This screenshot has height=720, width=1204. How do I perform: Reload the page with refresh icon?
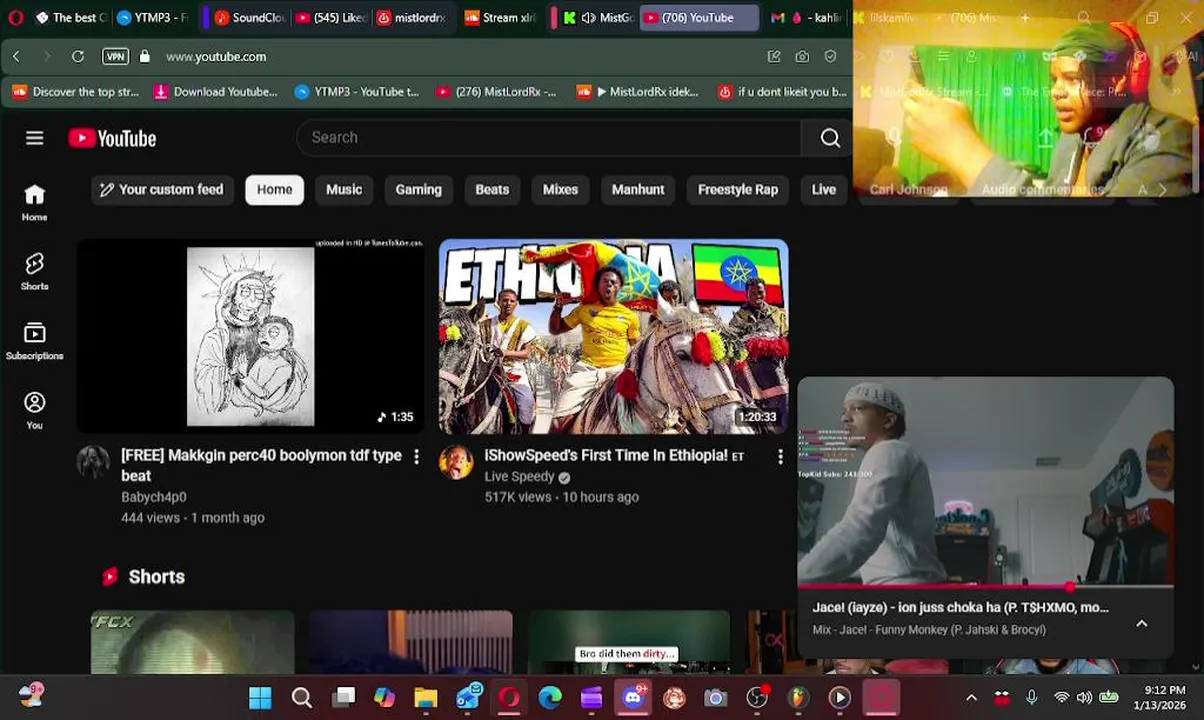coord(78,57)
